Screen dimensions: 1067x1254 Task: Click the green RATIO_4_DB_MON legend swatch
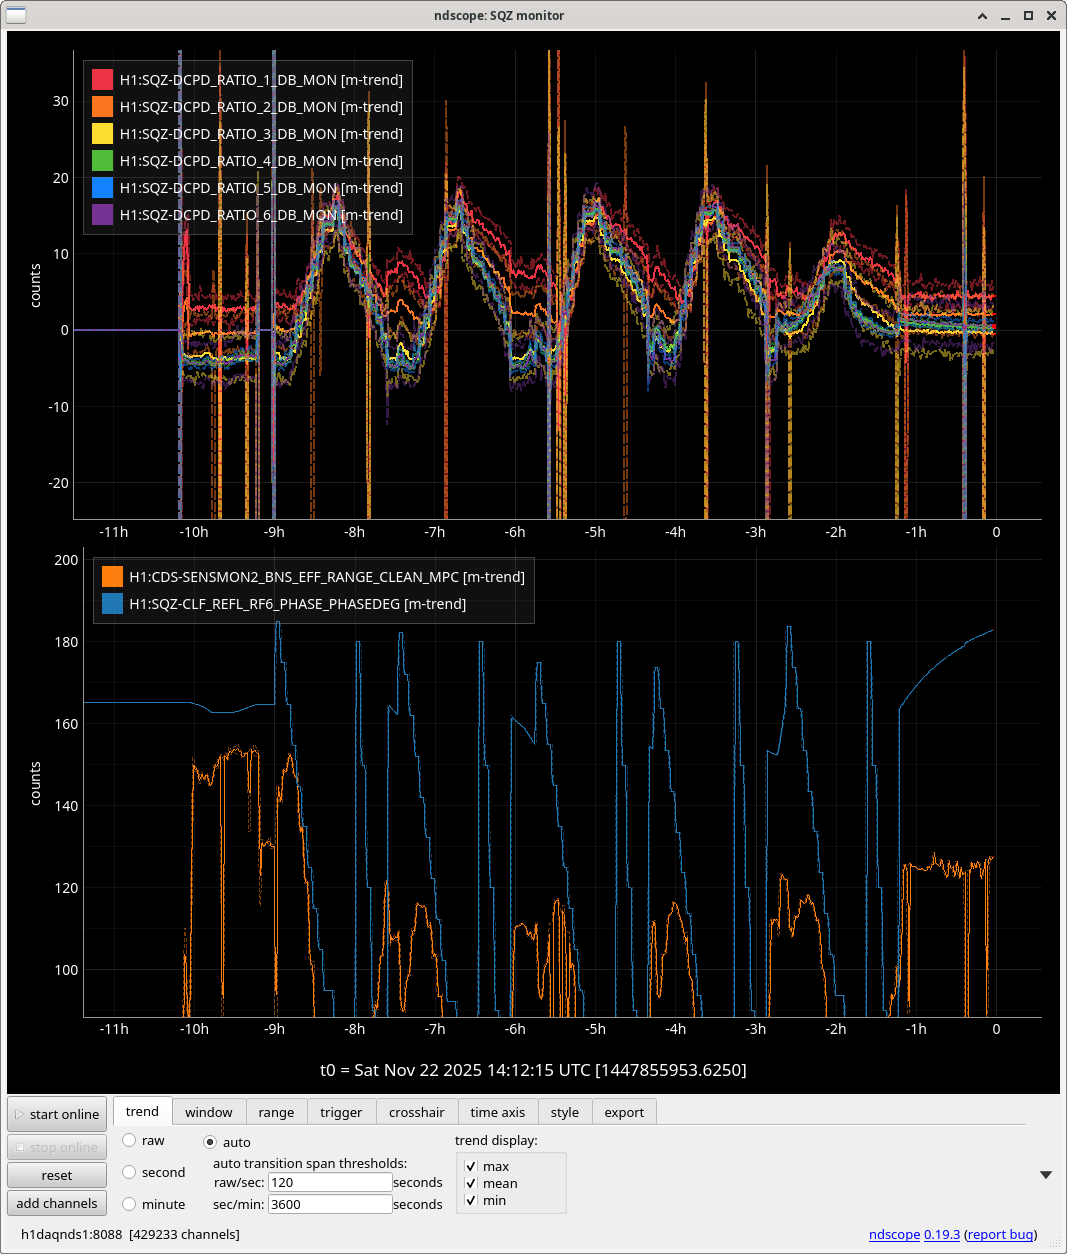(x=102, y=161)
